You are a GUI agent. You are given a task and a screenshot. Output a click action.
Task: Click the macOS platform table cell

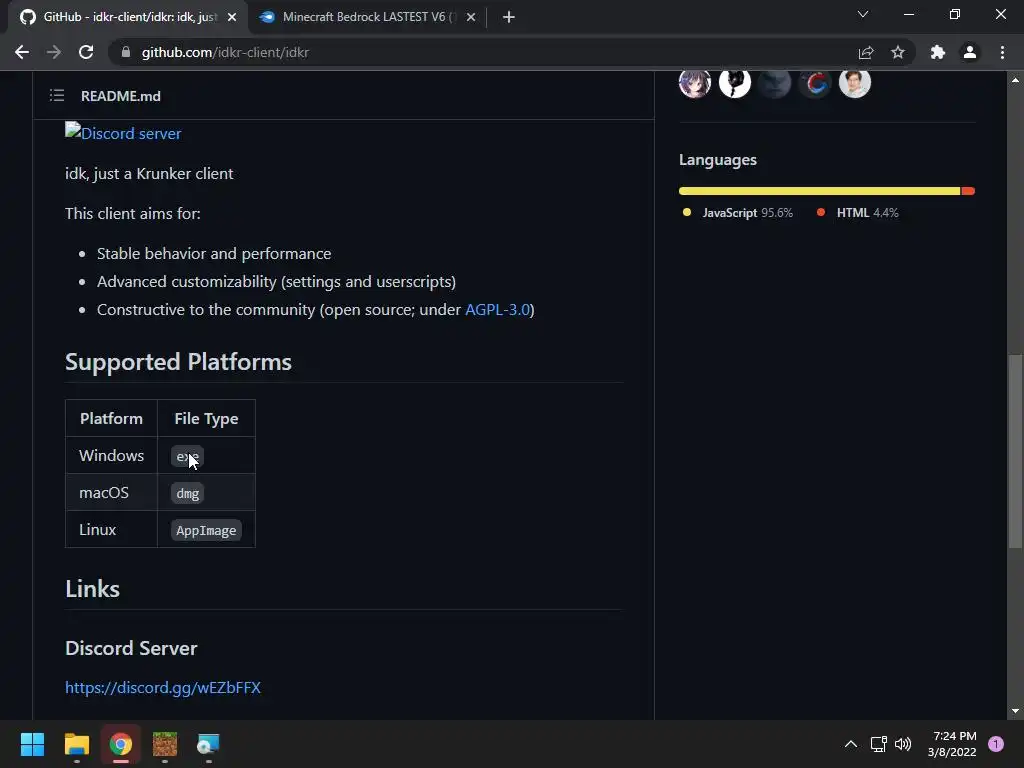pyautogui.click(x=112, y=492)
